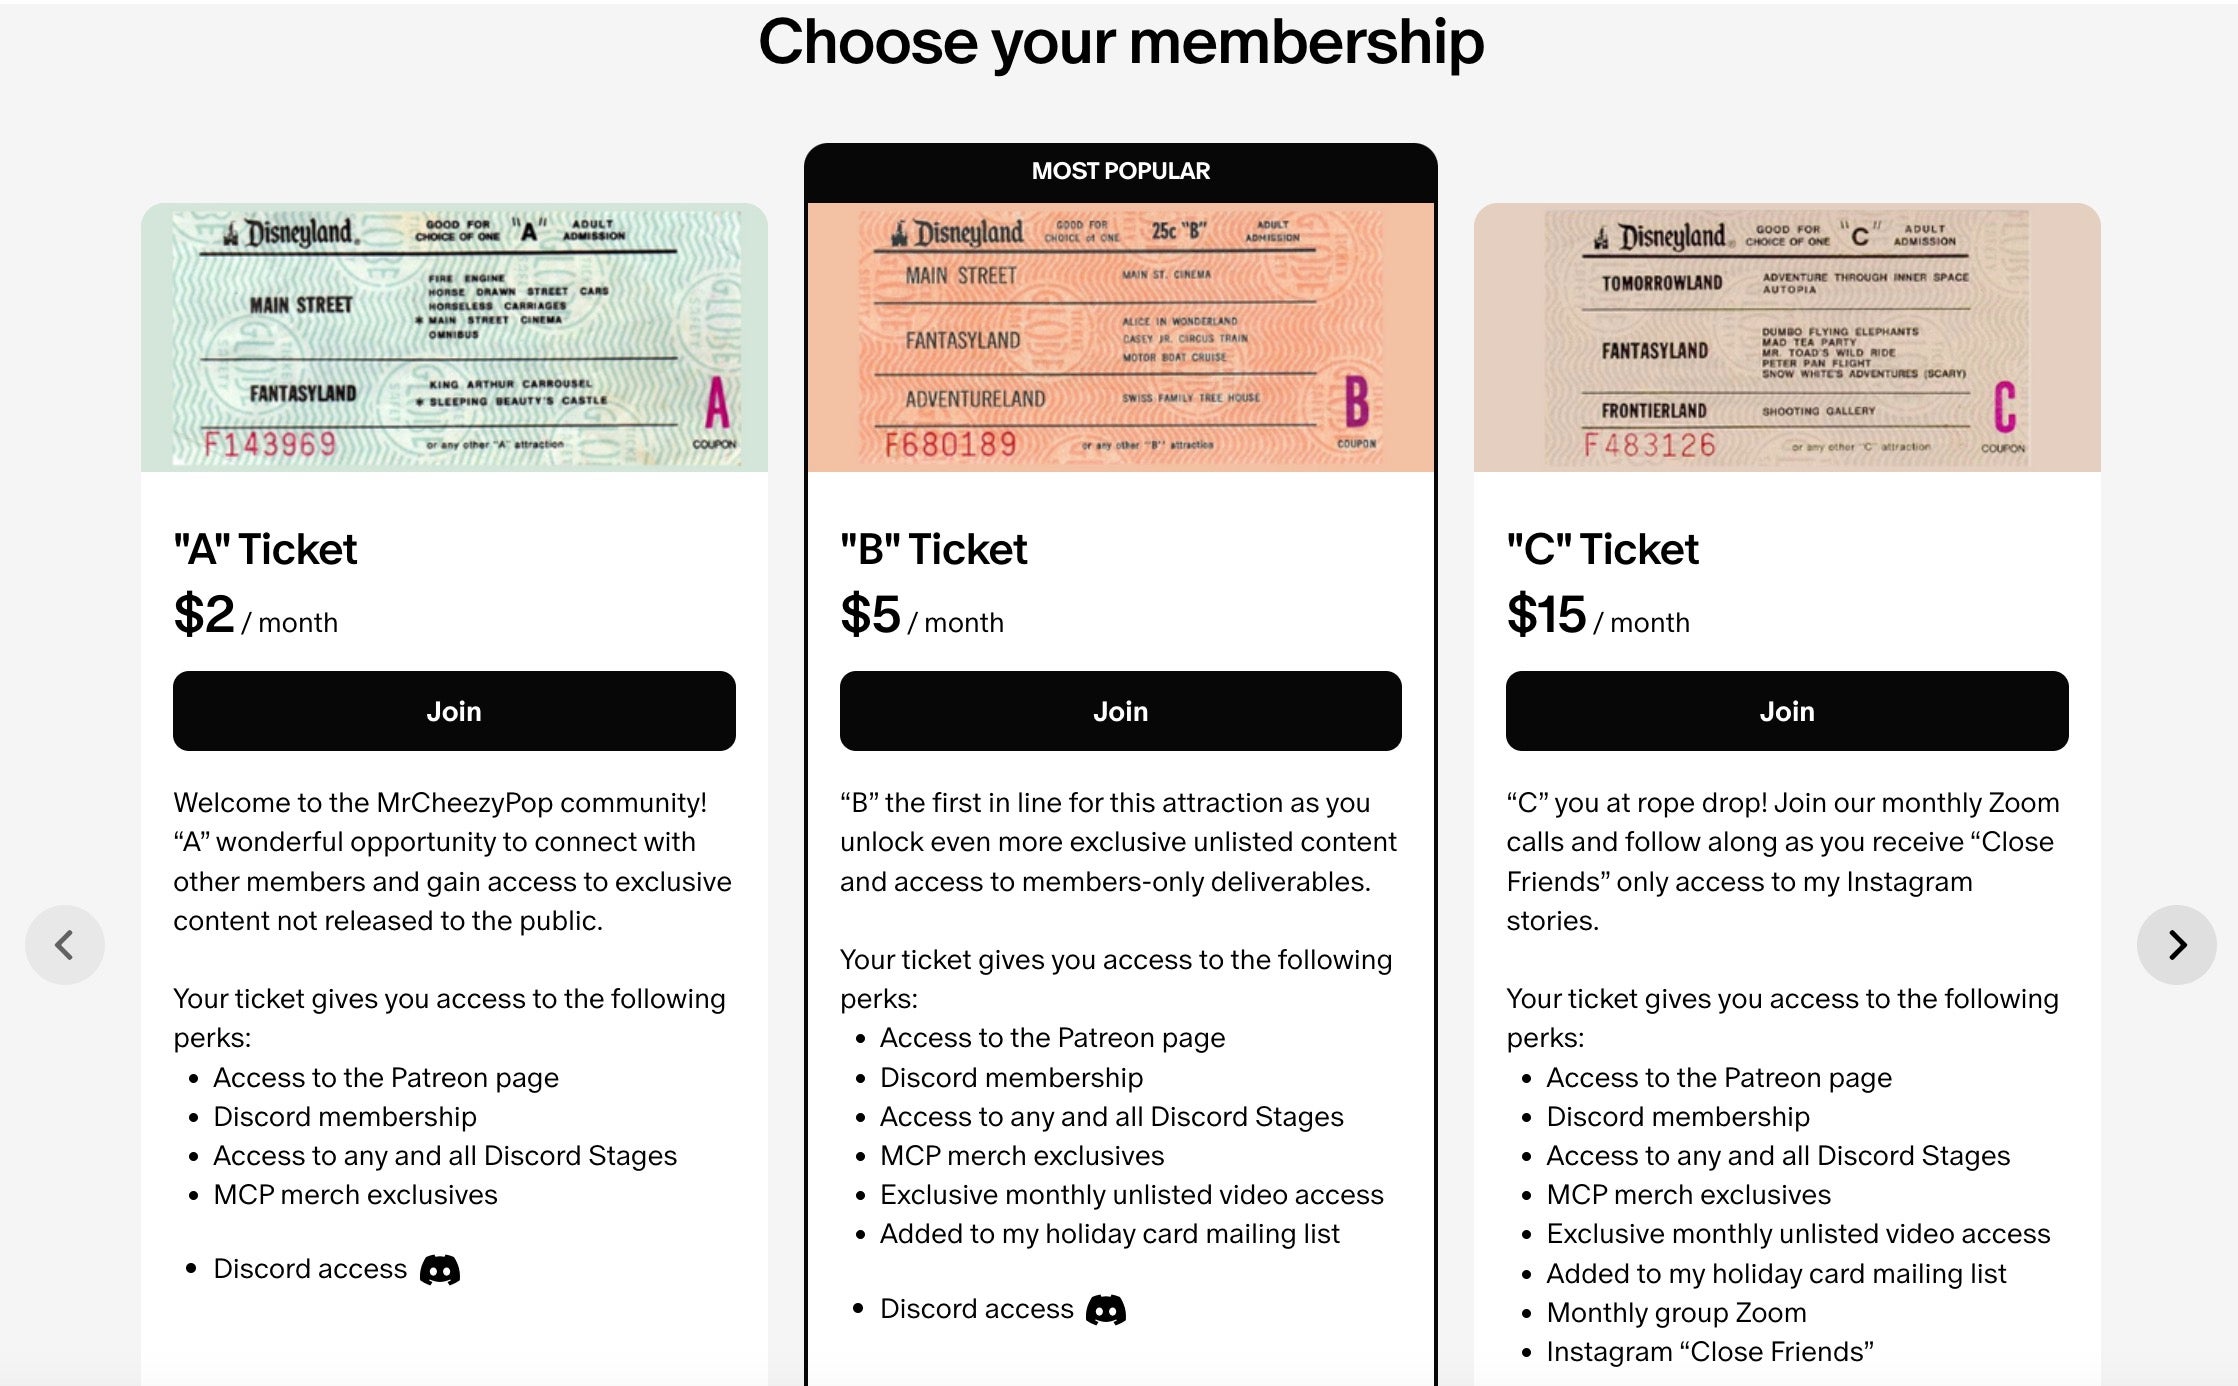Click the "Choose your membership" heading
This screenshot has height=1386, width=2238.
click(x=1120, y=42)
